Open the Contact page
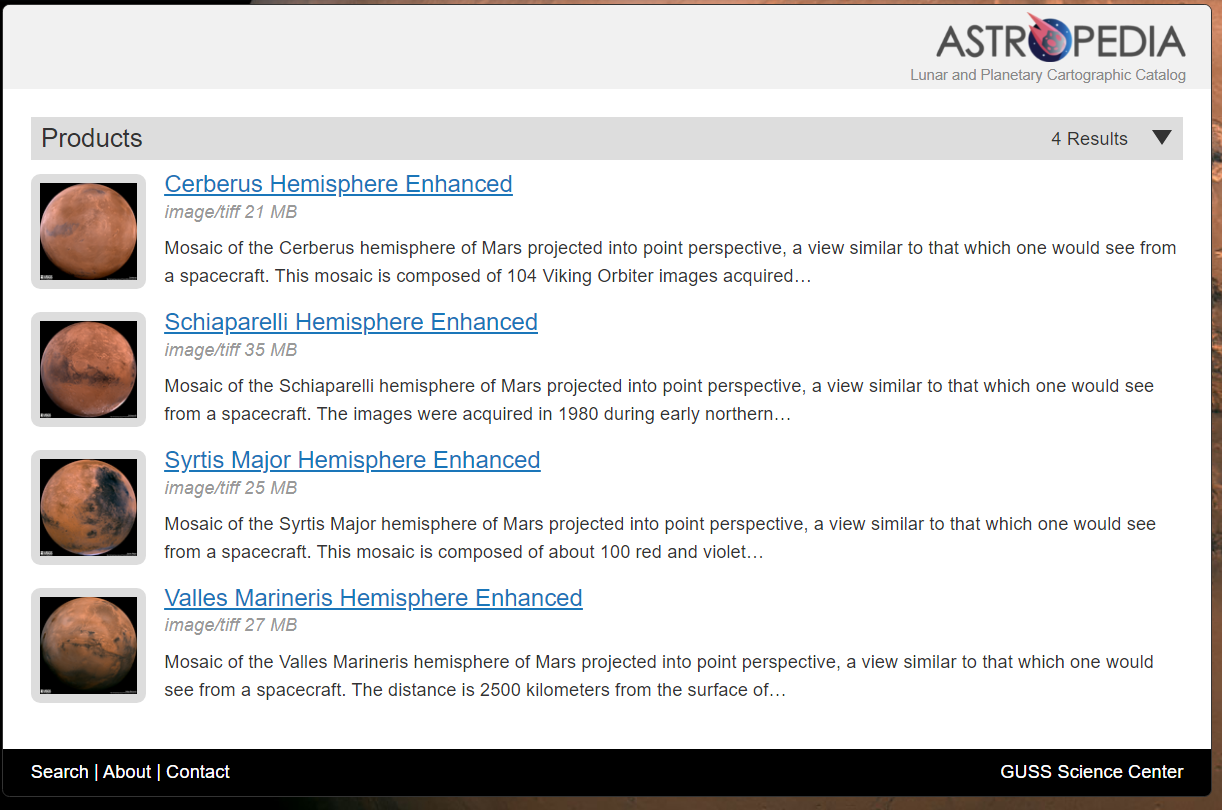Image resolution: width=1222 pixels, height=810 pixels. coord(197,772)
